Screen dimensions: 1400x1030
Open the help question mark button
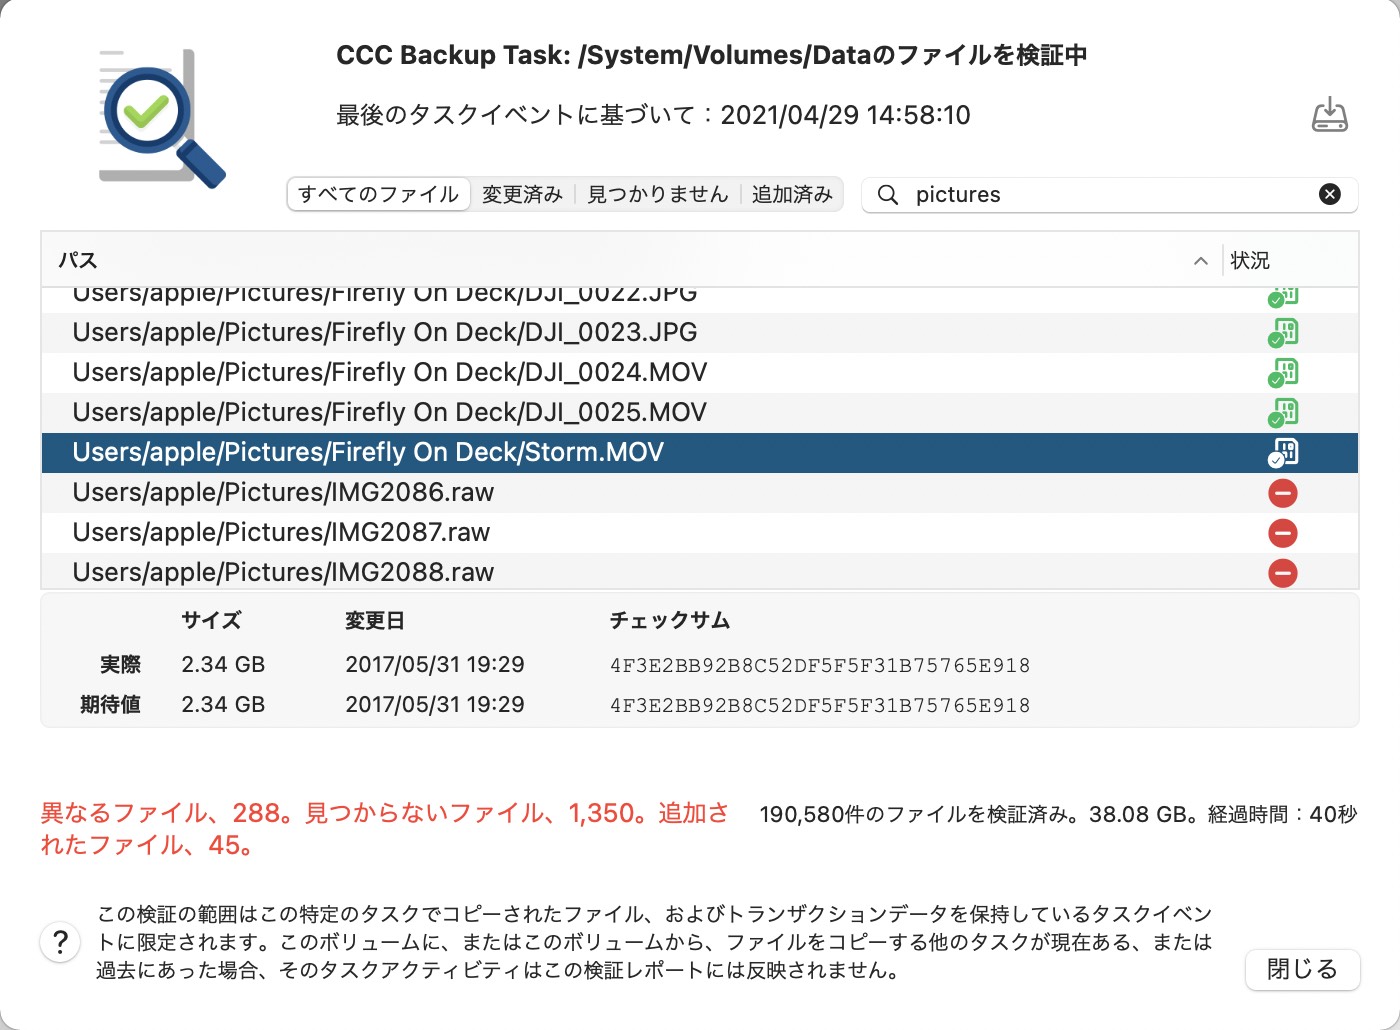(60, 942)
